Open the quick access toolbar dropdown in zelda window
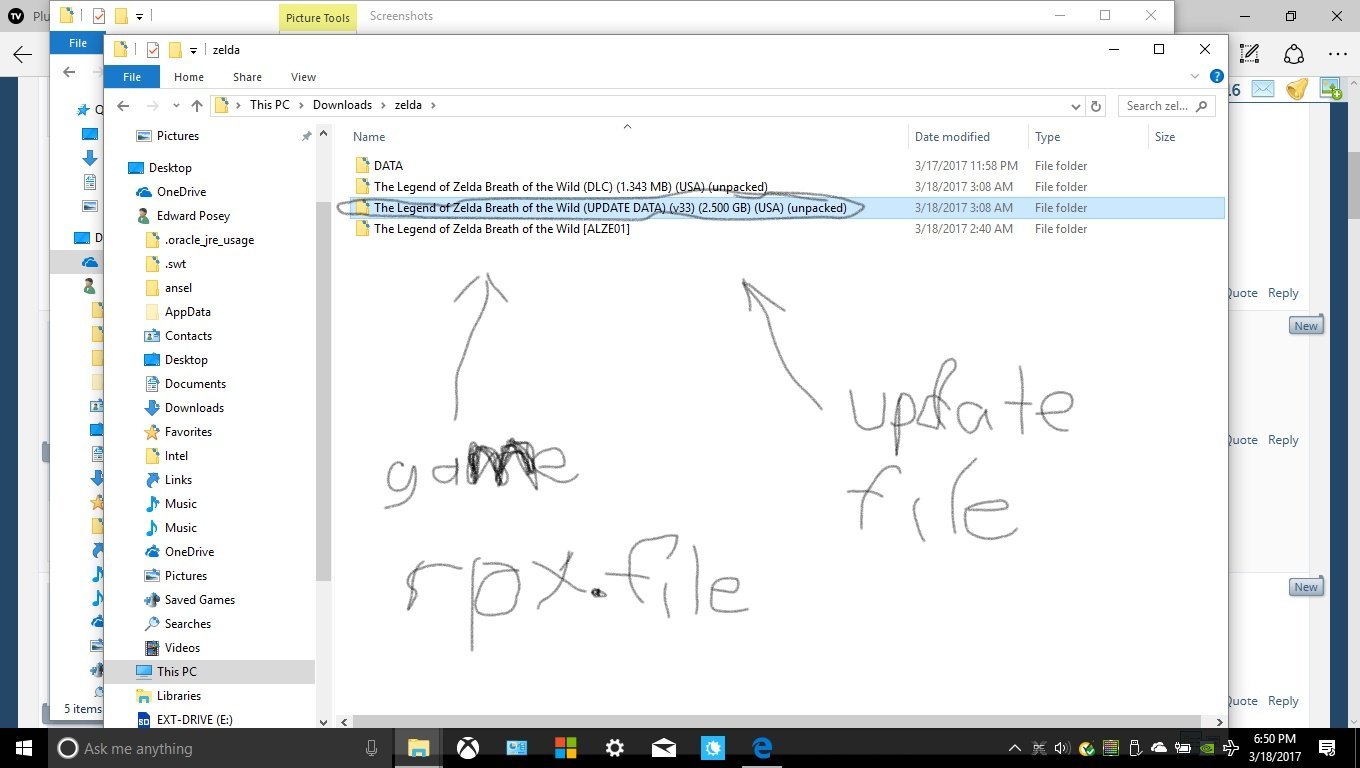Viewport: 1360px width, 768px height. (193, 50)
